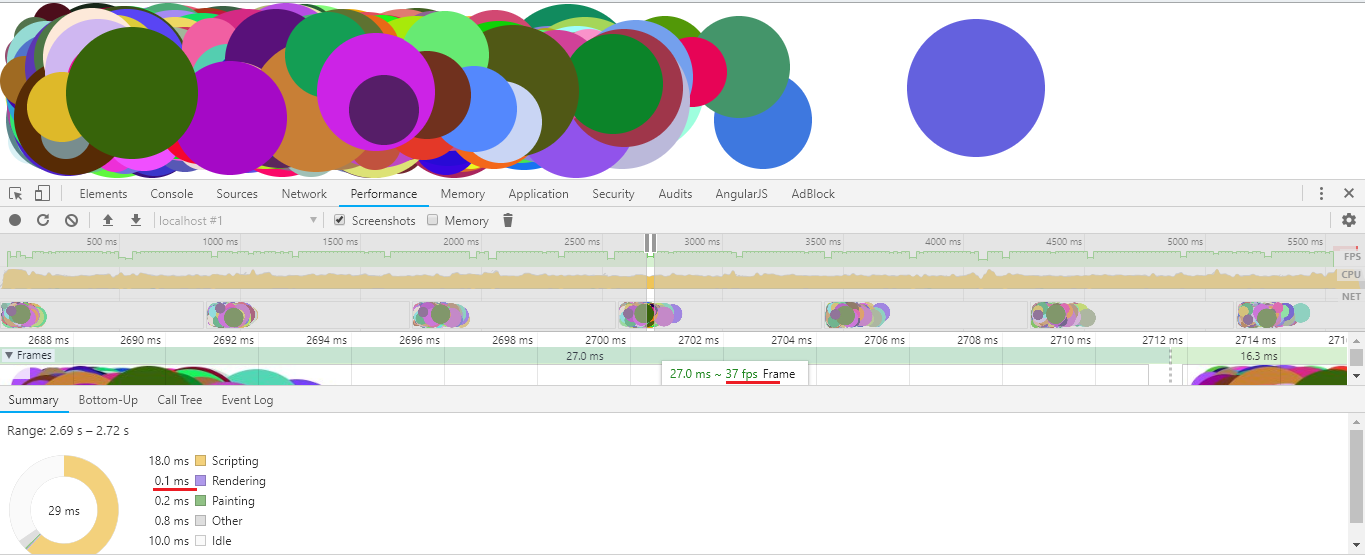Enable the Memory checkbox
The width and height of the screenshot is (1365, 555).
point(433,220)
